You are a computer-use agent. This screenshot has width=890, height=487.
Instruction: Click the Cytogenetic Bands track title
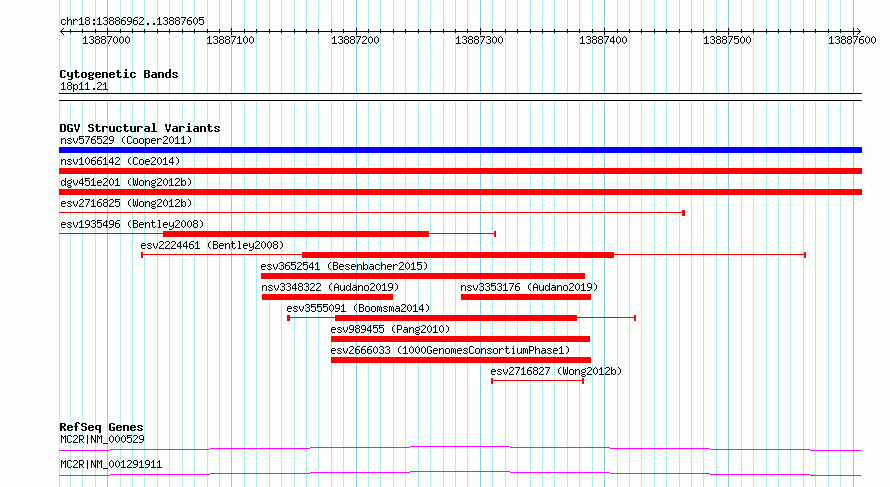tap(119, 74)
